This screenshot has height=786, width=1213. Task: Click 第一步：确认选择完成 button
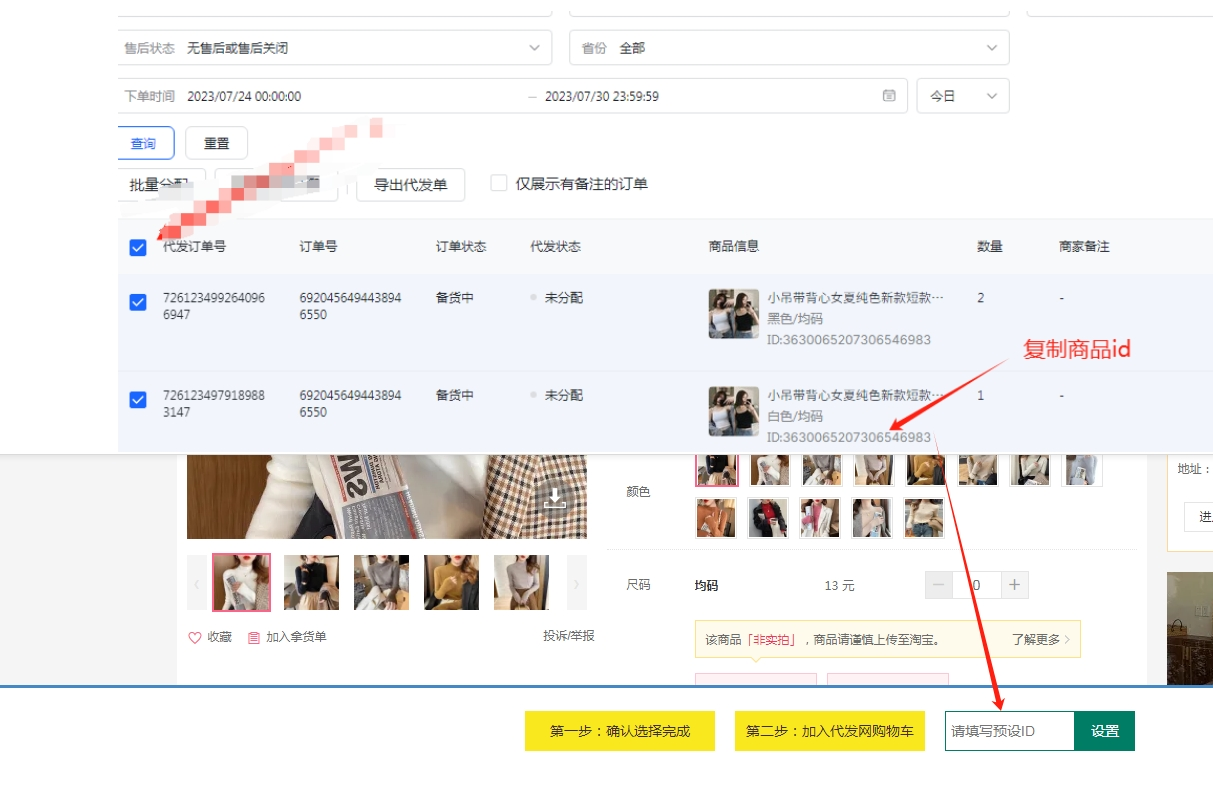[620, 731]
